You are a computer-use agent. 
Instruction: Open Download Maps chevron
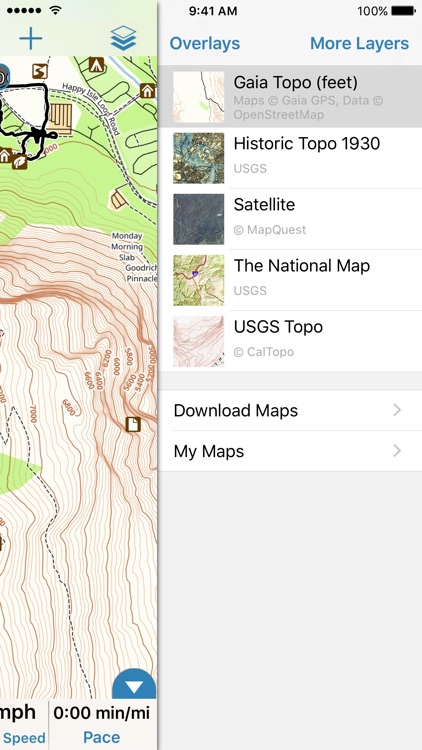click(x=397, y=410)
